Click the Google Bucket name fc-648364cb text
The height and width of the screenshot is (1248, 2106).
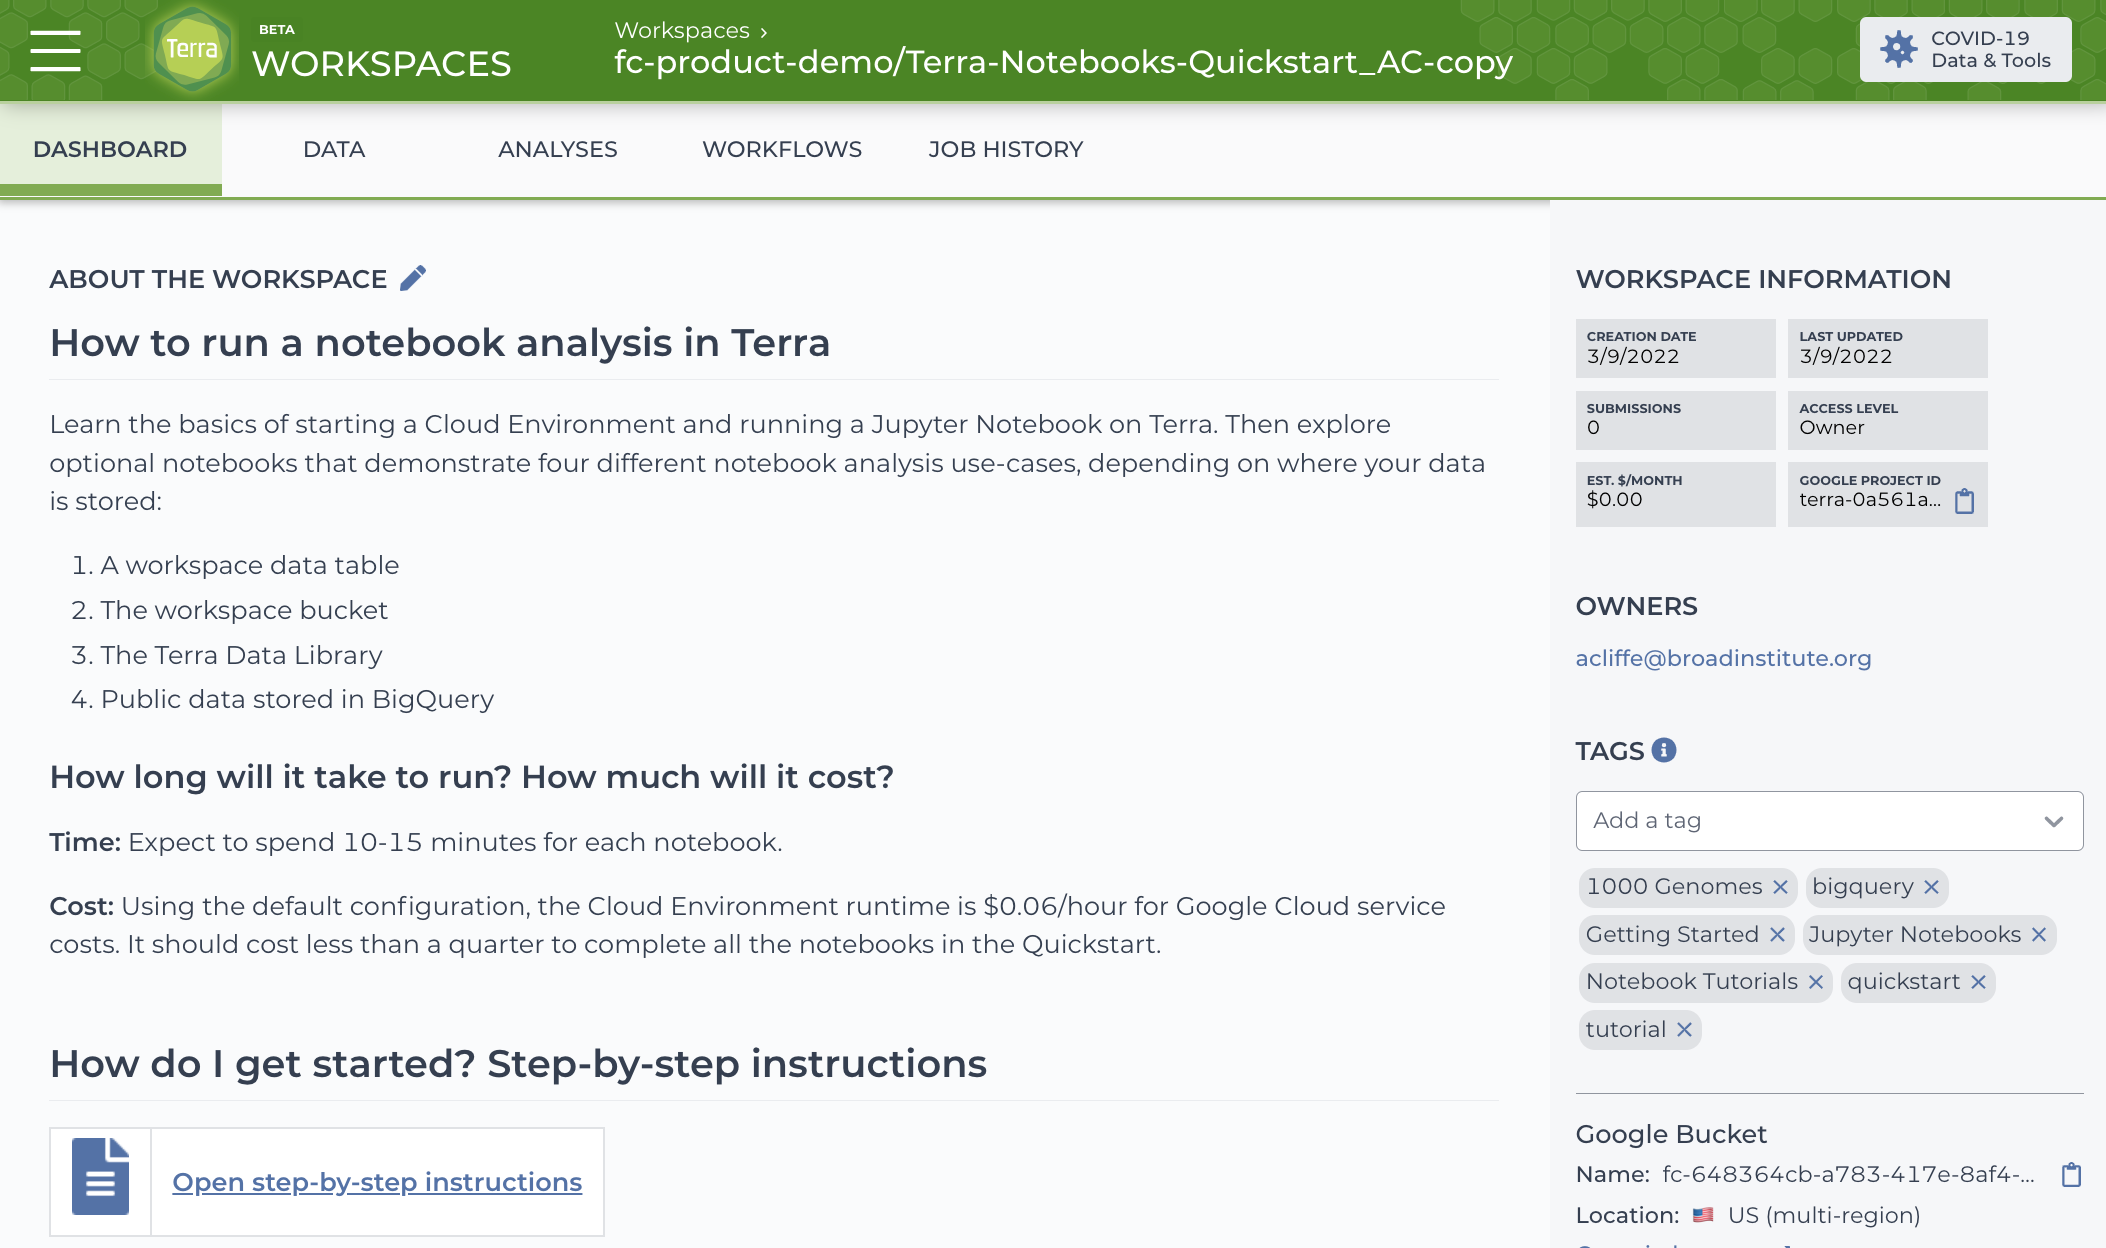pos(1848,1174)
